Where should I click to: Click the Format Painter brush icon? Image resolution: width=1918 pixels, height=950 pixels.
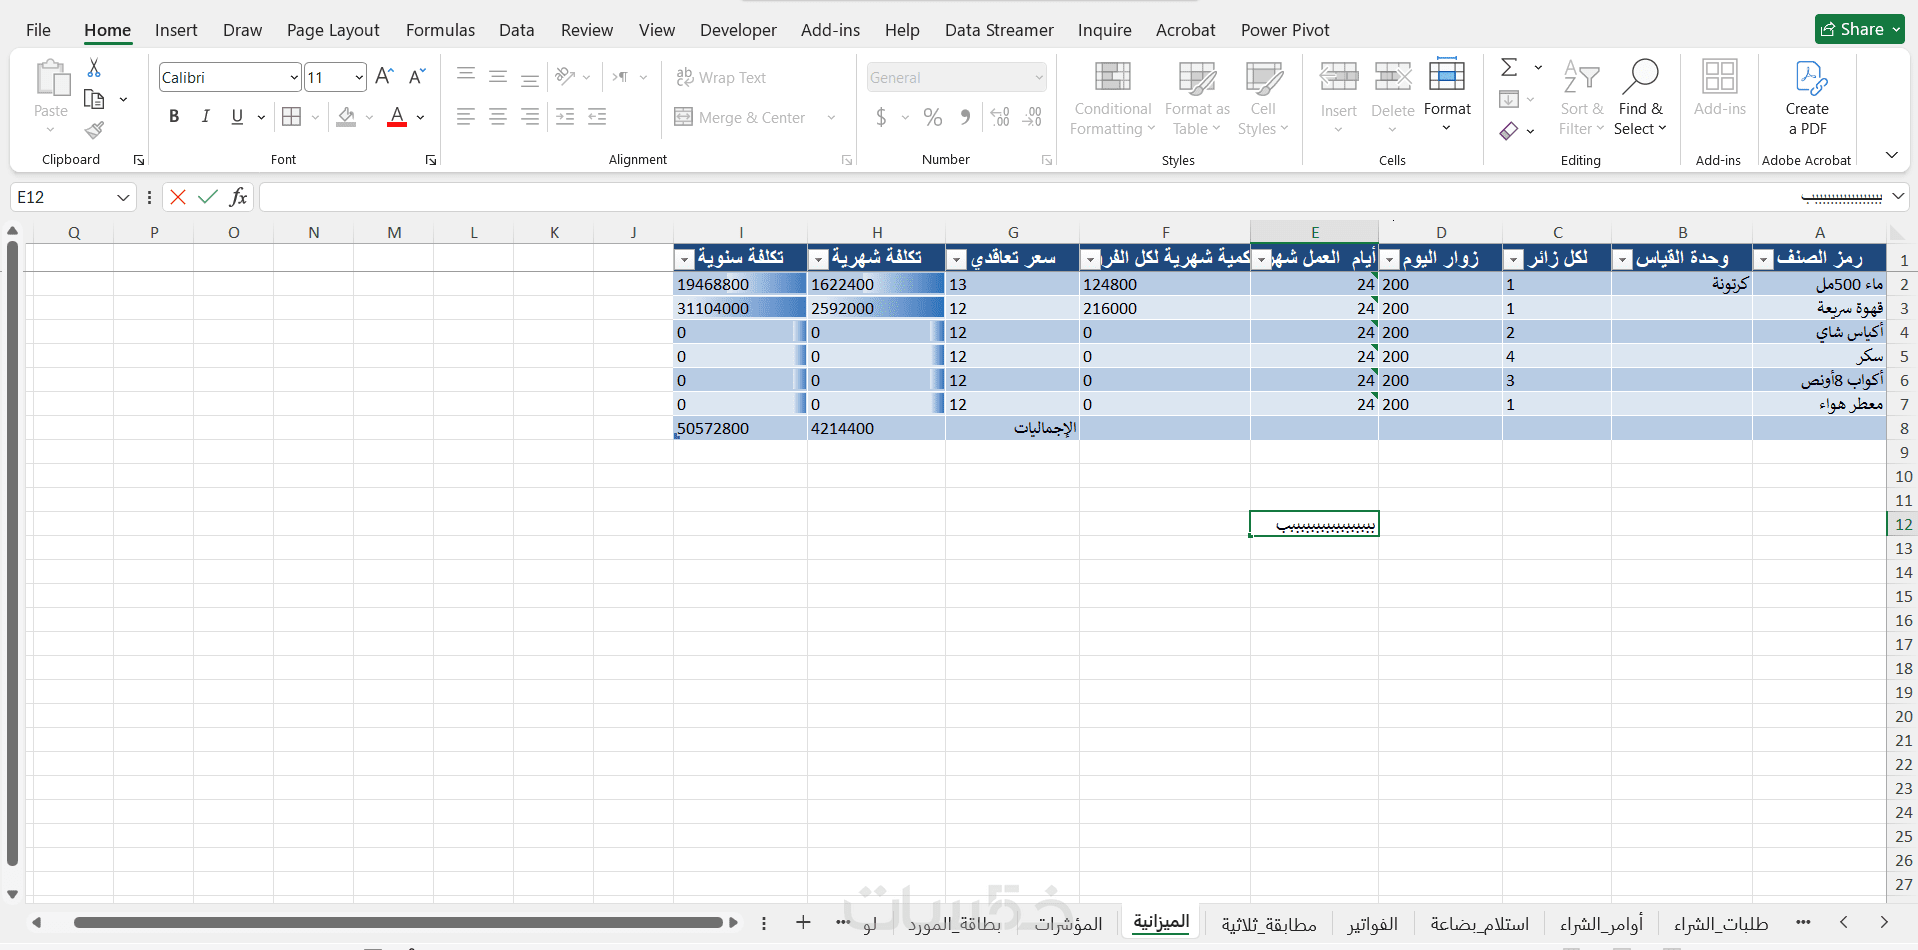coord(94,130)
